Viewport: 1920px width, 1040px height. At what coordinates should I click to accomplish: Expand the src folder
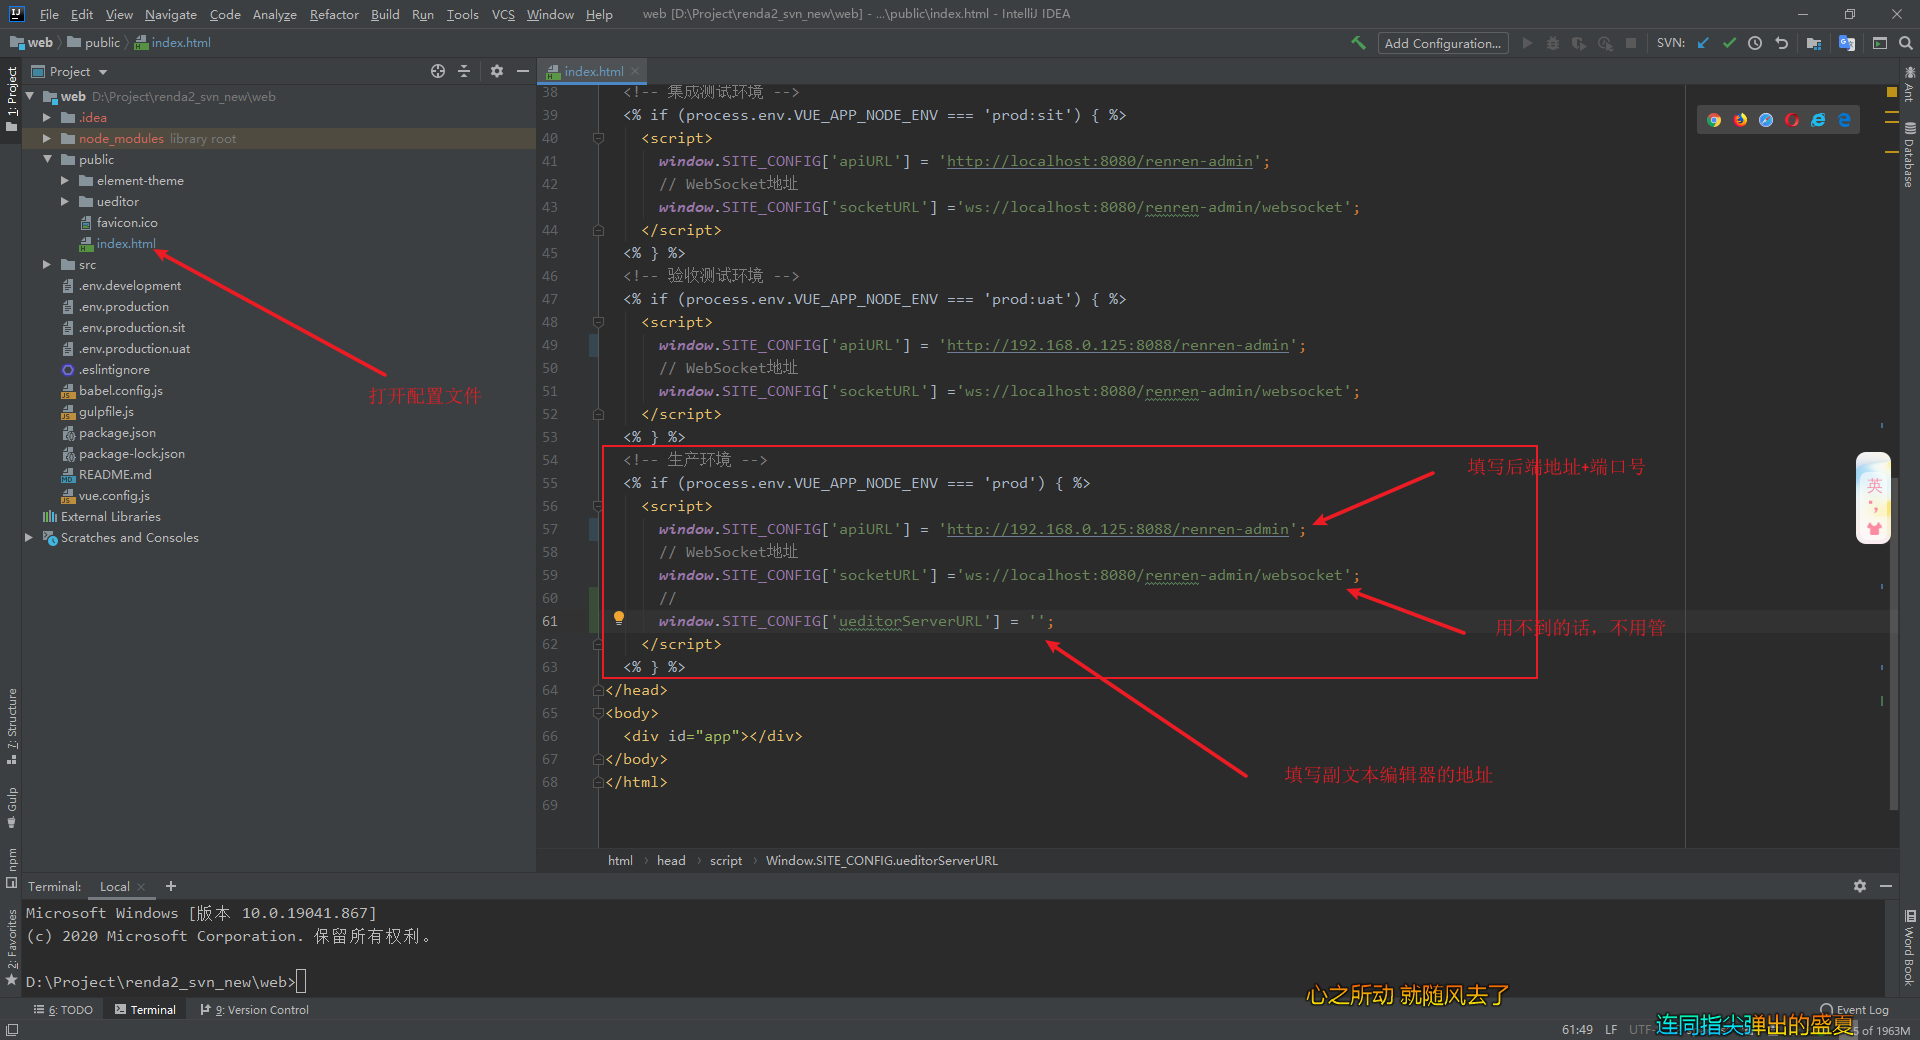47,265
